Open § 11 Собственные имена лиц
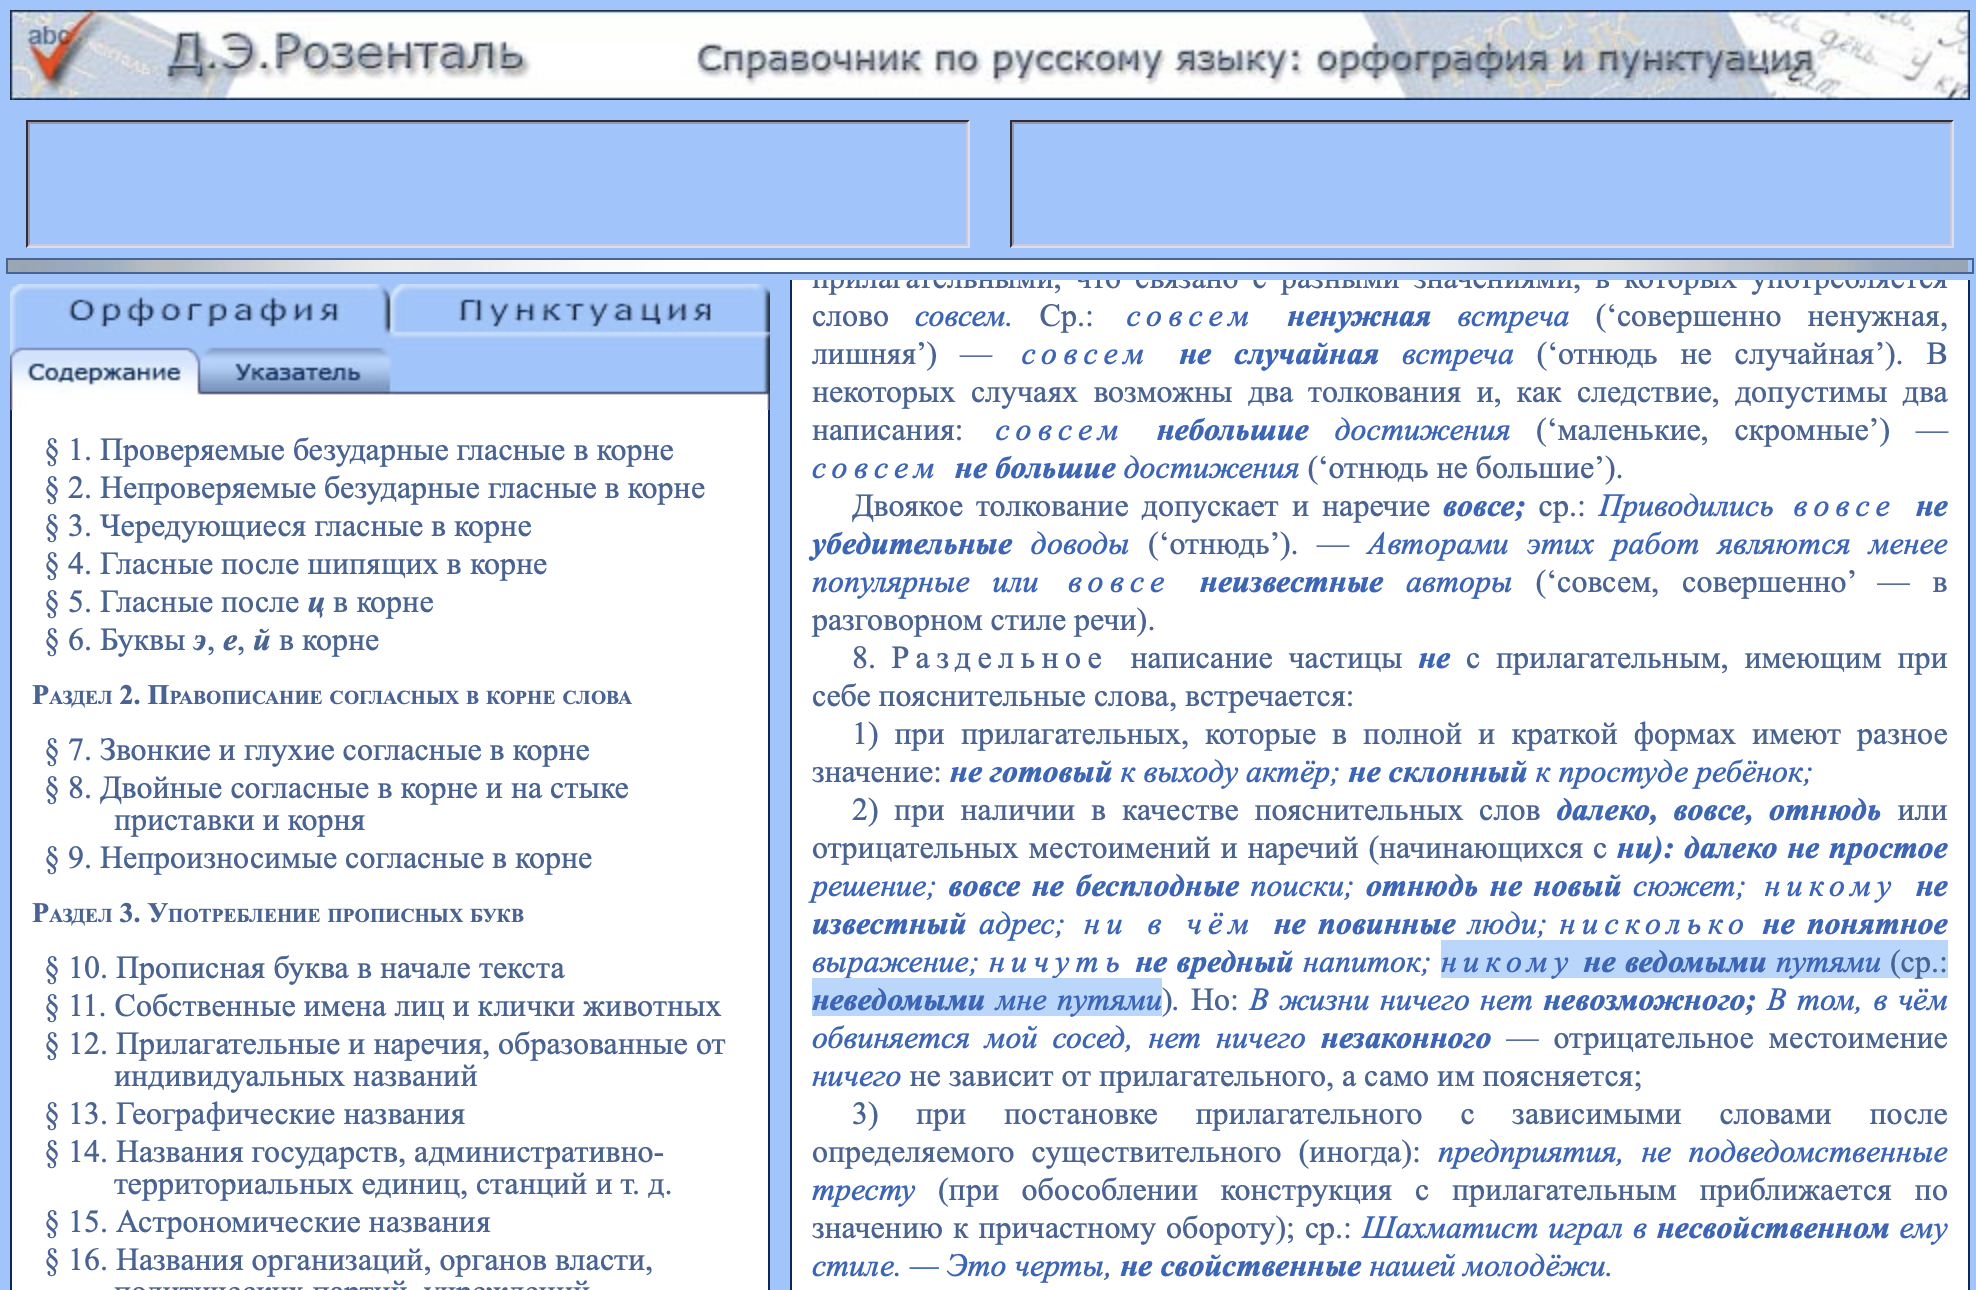Screen dimensions: 1976x1290 tap(384, 1007)
